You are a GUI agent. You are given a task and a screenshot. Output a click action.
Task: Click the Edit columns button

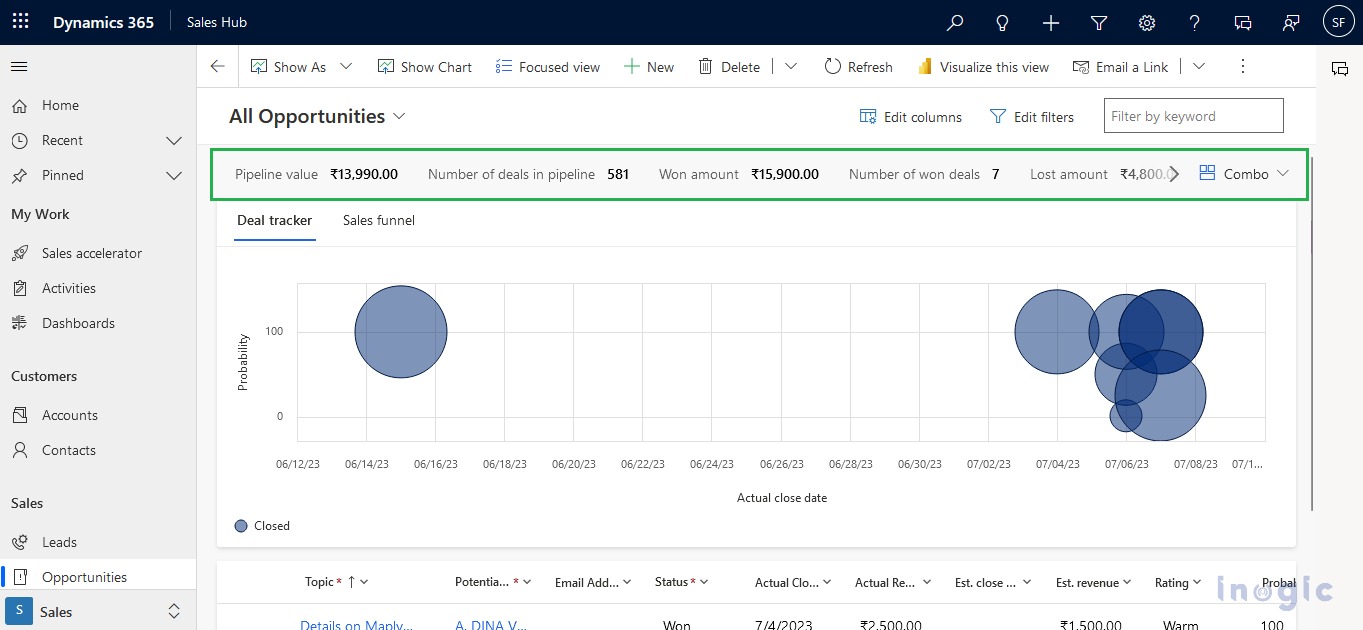pos(910,117)
